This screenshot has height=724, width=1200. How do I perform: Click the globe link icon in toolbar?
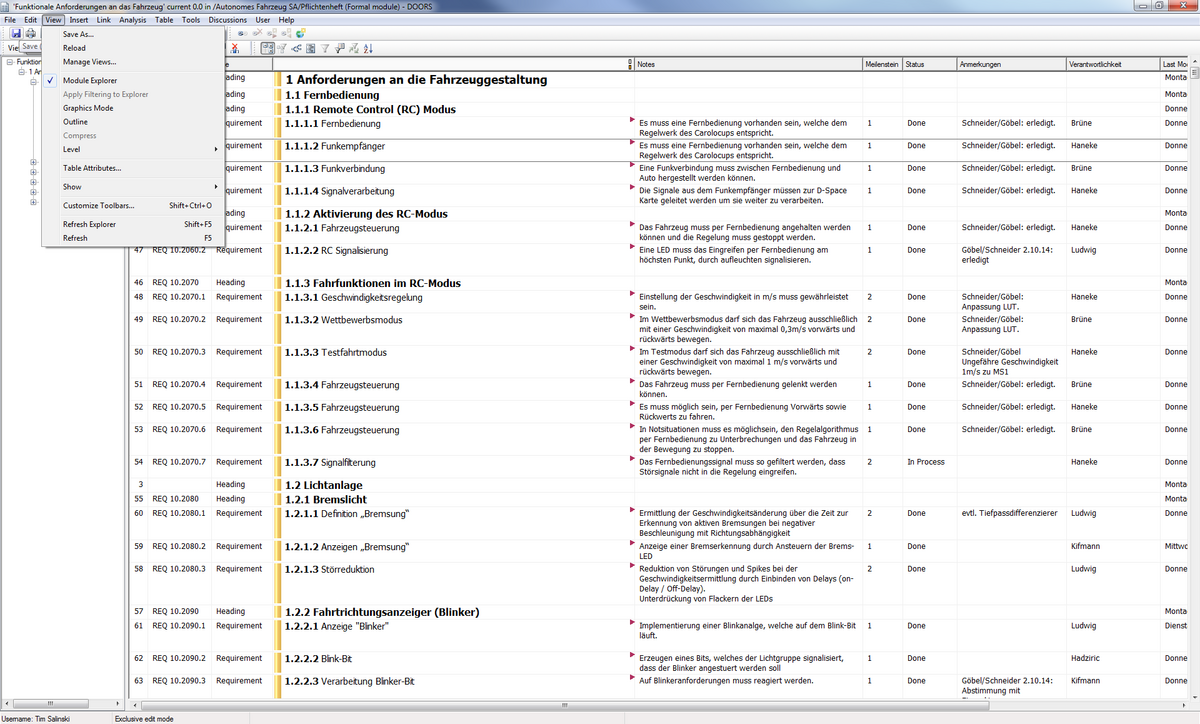point(300,34)
